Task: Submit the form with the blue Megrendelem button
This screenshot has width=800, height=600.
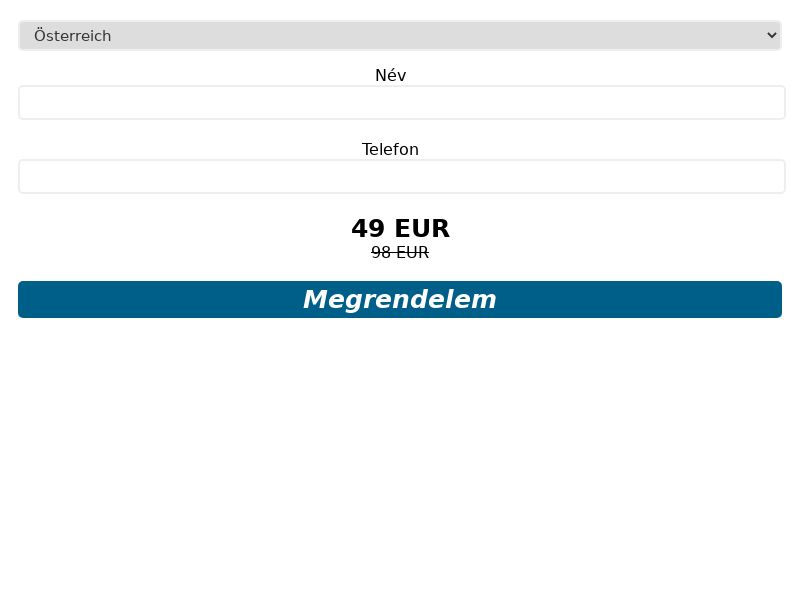Action: (x=399, y=299)
